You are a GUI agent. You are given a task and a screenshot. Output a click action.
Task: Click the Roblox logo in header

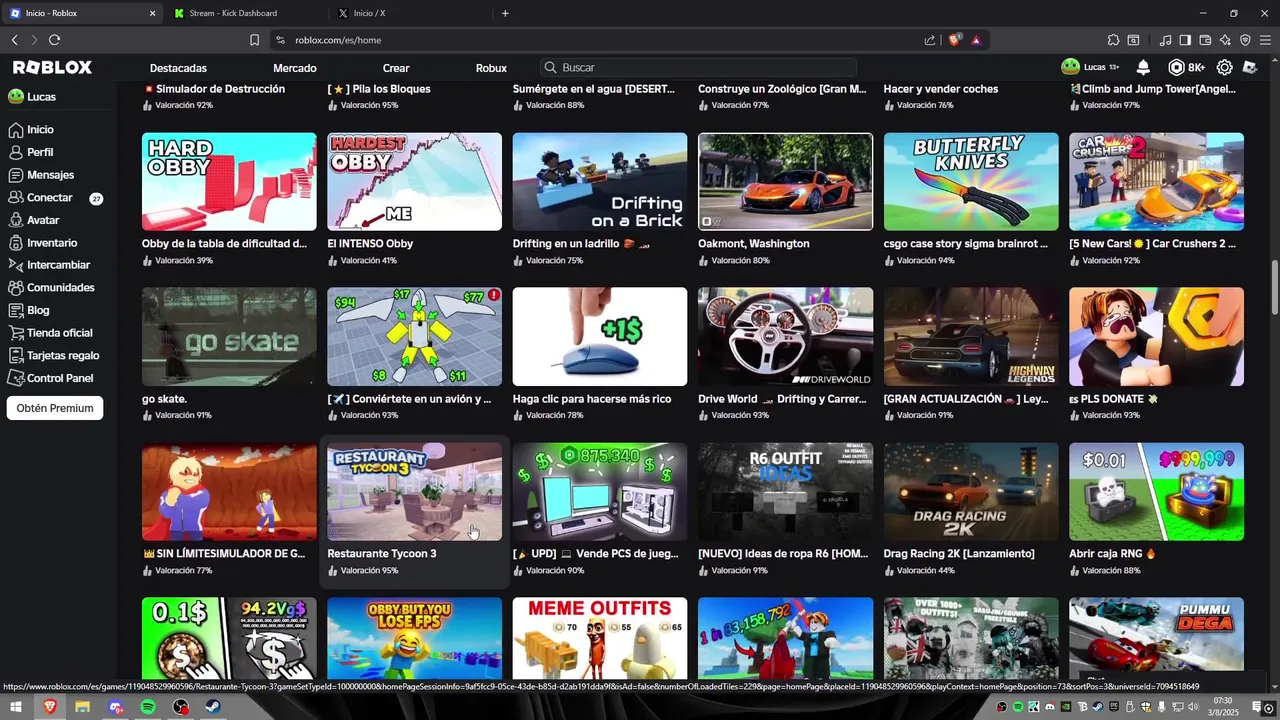coord(52,67)
